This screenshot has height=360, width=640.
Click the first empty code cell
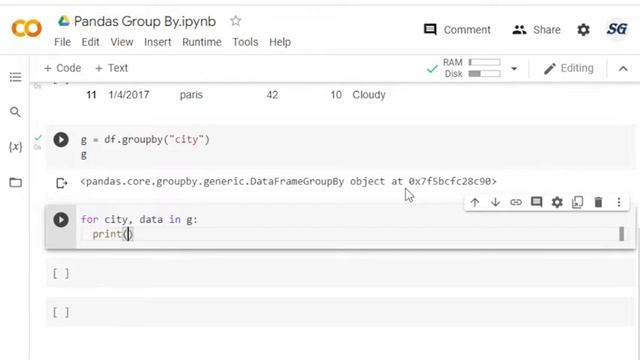tap(340, 273)
